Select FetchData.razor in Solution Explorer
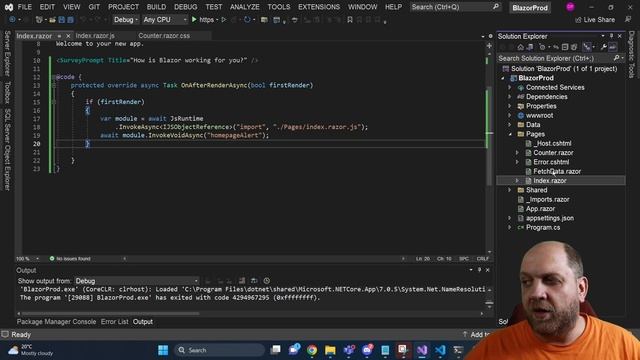 pos(557,171)
